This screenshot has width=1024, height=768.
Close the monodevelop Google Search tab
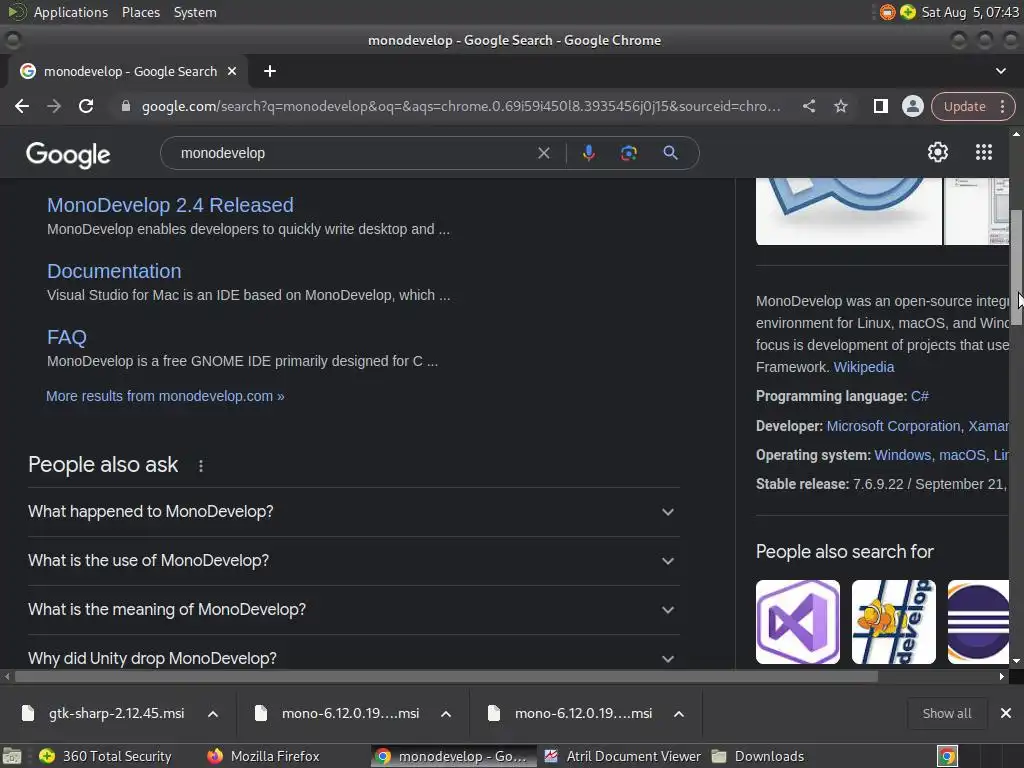click(232, 71)
